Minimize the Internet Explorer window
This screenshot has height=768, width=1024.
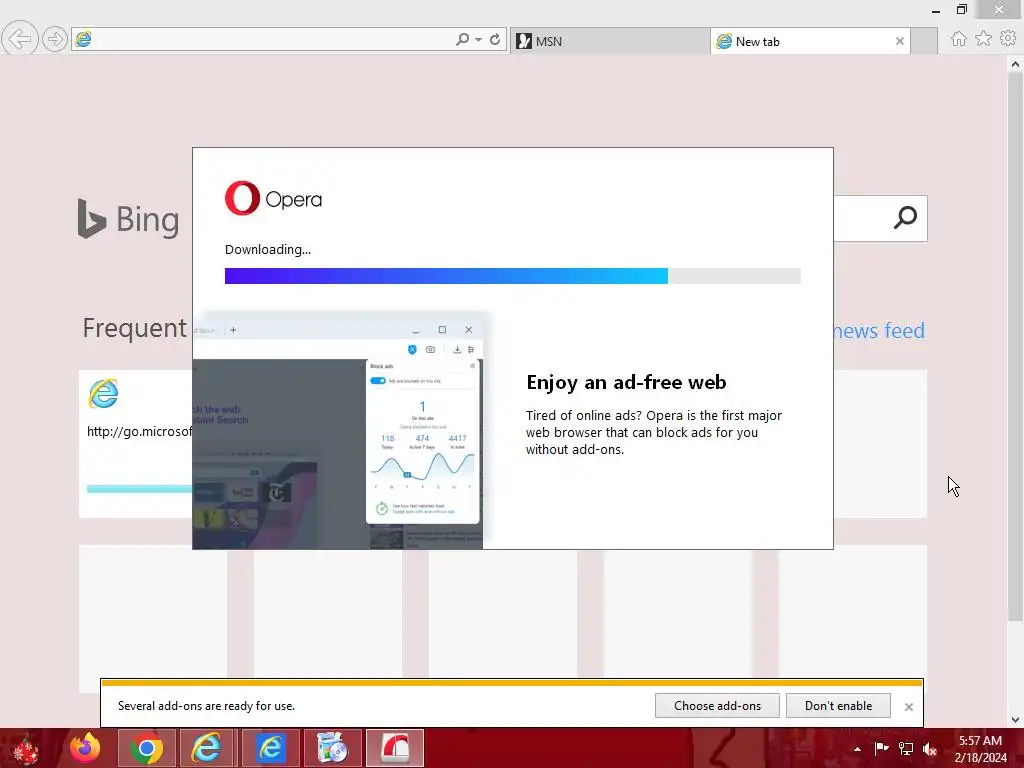(x=936, y=10)
